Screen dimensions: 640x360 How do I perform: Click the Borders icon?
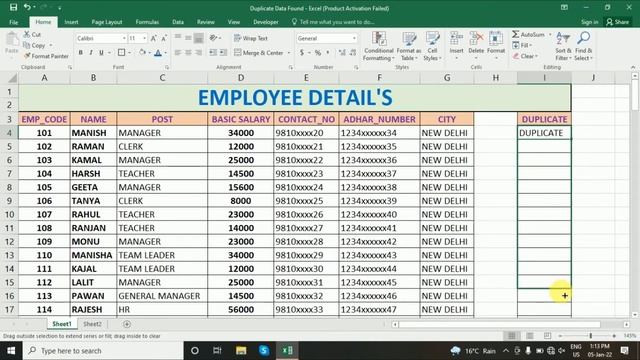[121, 53]
